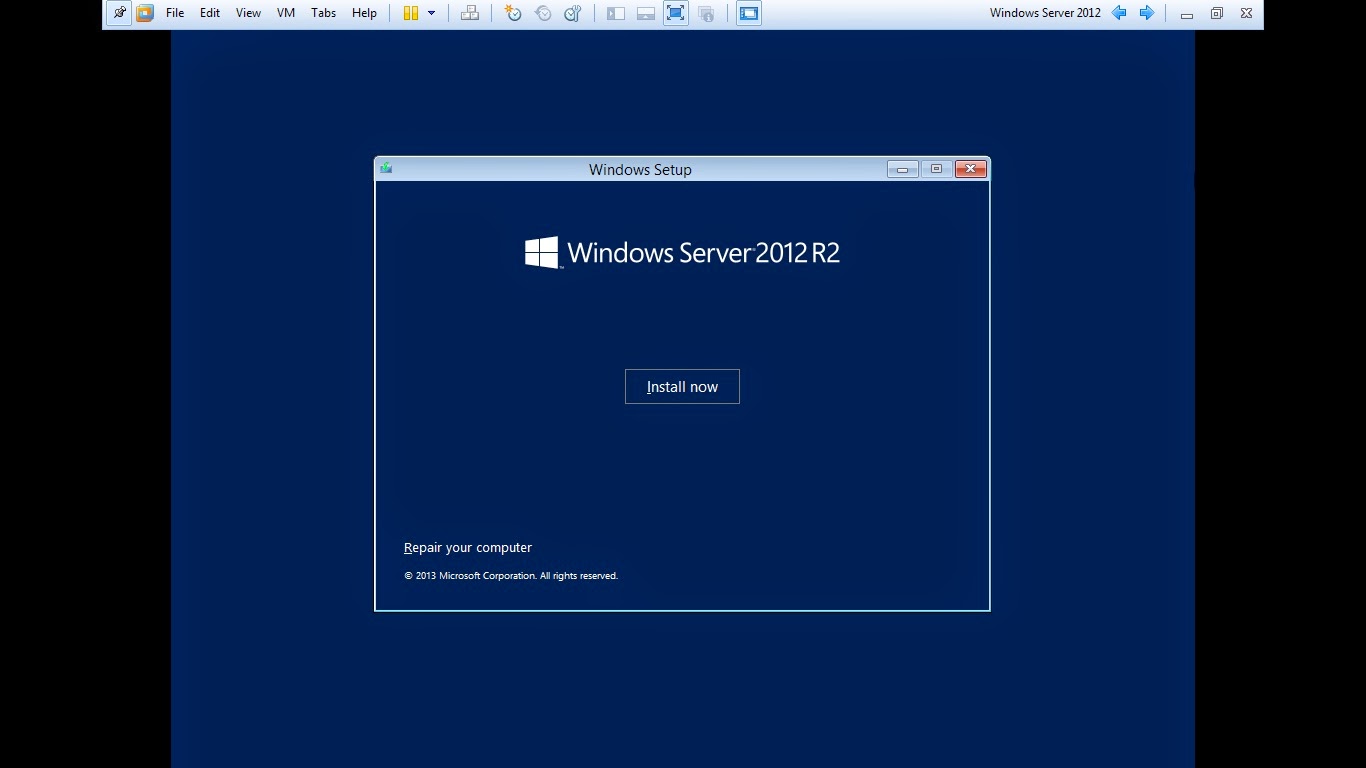Screen dimensions: 1366x768
Task: Maximize the Windows Setup dialog
Action: pyautogui.click(x=936, y=169)
